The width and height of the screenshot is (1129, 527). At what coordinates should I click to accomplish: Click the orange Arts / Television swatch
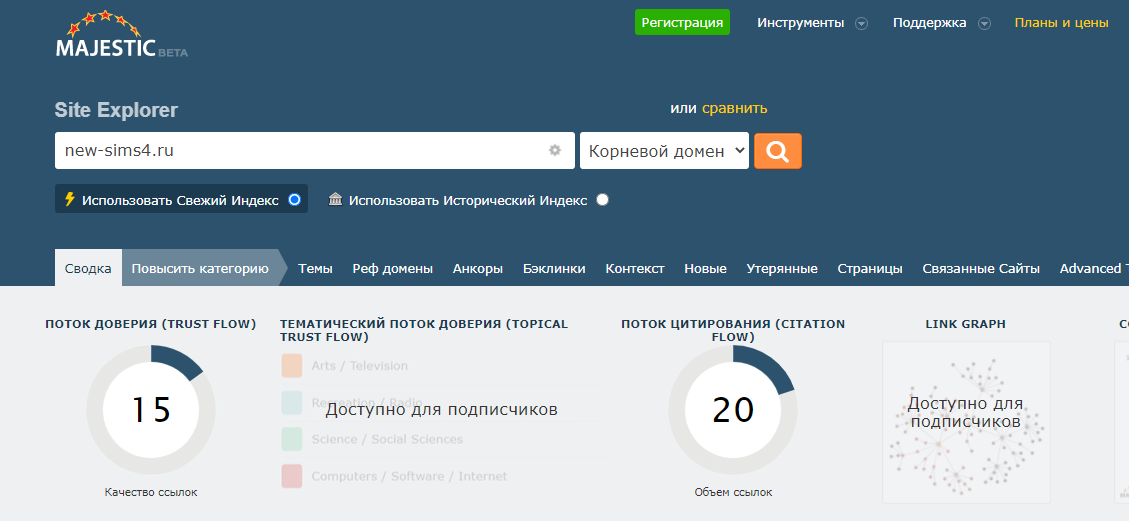(292, 366)
